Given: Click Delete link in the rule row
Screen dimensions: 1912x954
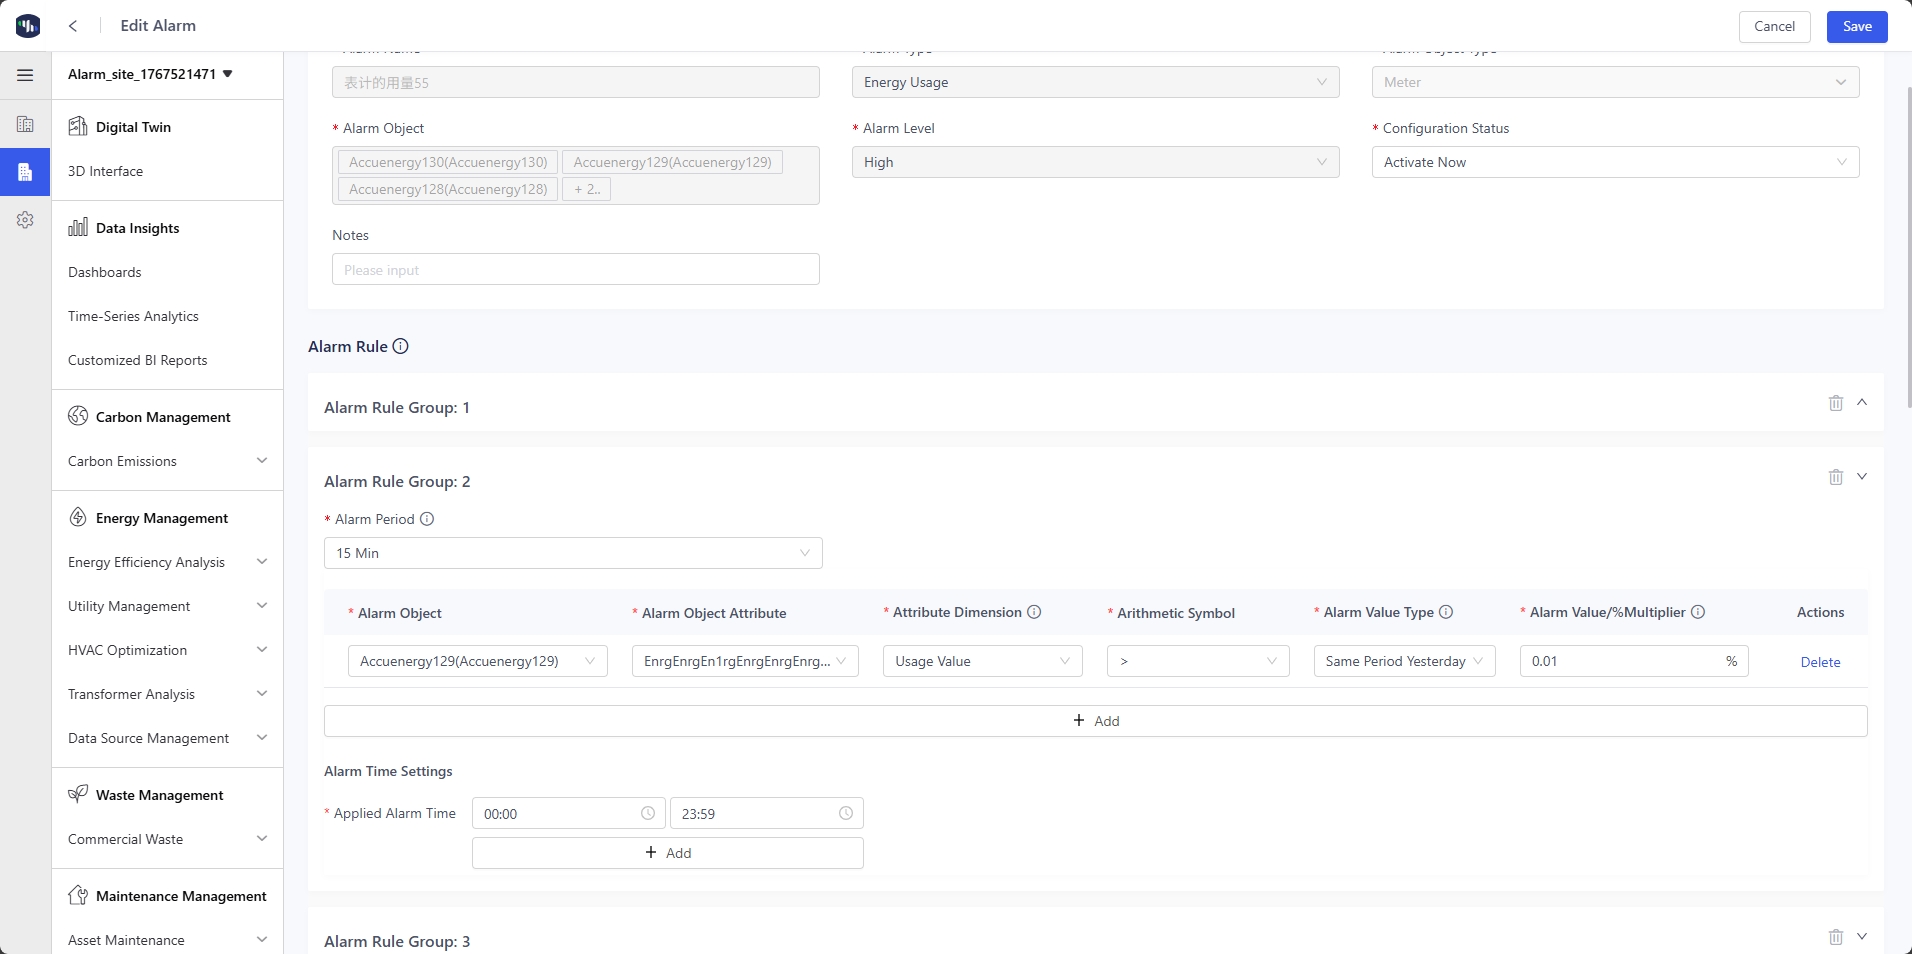Looking at the screenshot, I should 1820,662.
